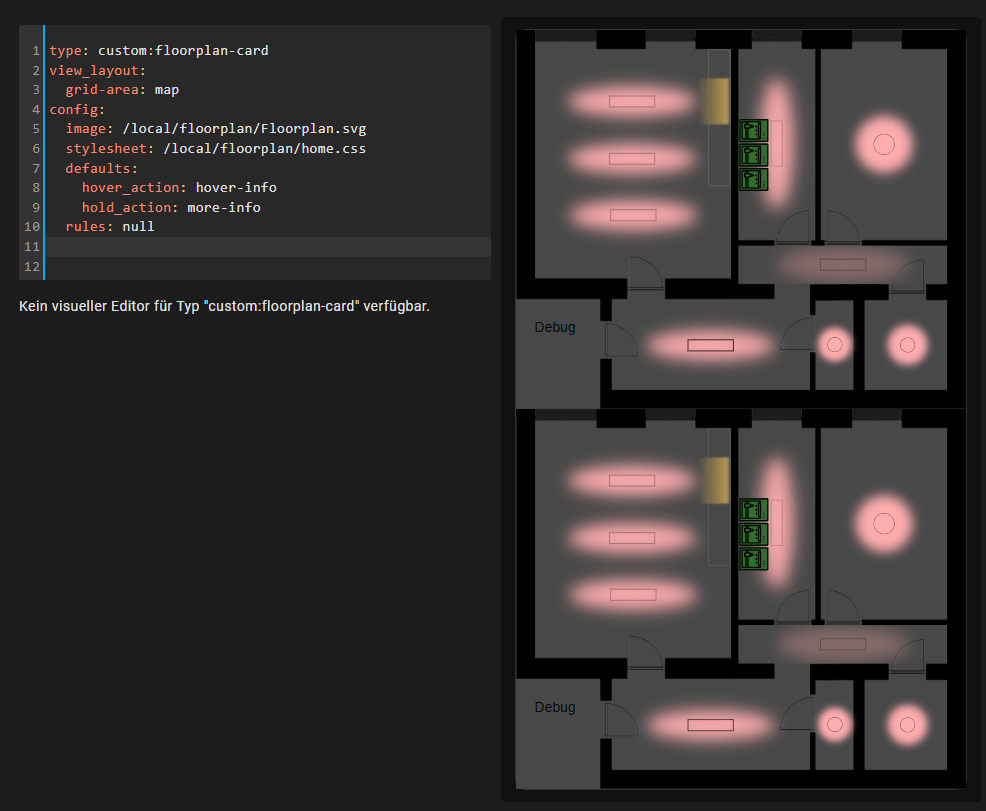986x811 pixels.
Task: Toggle first oval light in lower floorplan's big room
Action: click(x=632, y=480)
